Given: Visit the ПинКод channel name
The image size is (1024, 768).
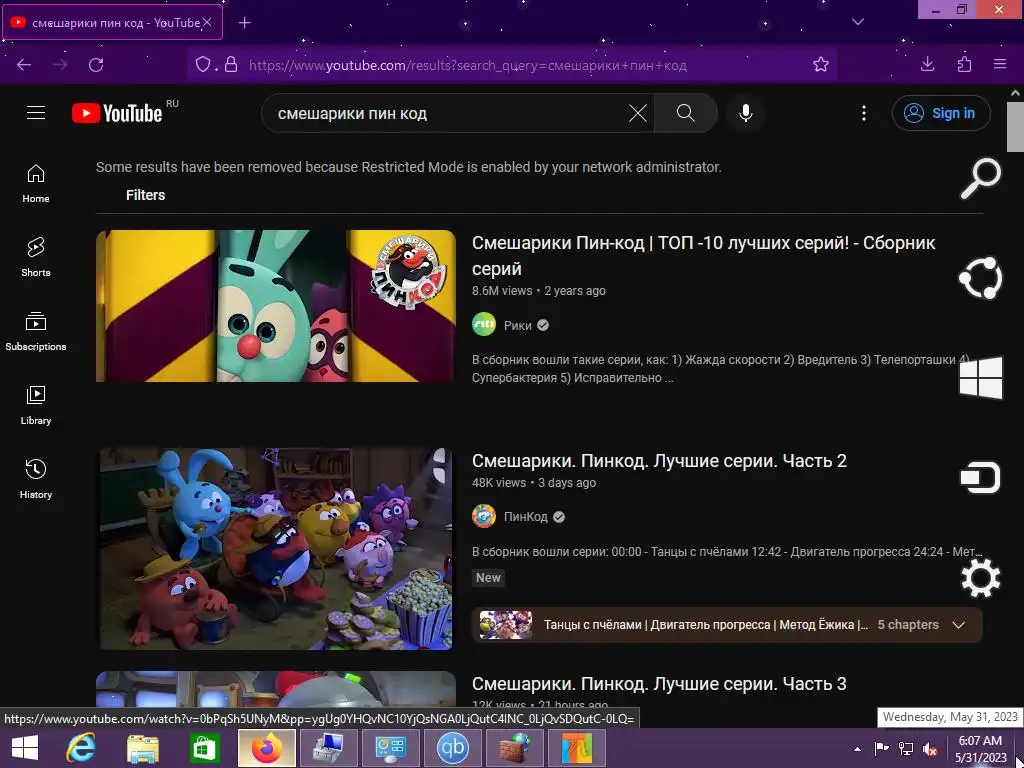Looking at the screenshot, I should coord(525,517).
